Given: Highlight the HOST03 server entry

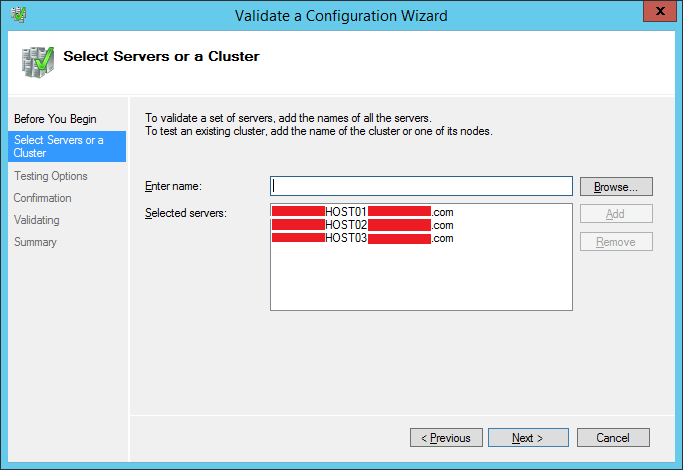Looking at the screenshot, I should click(x=362, y=238).
